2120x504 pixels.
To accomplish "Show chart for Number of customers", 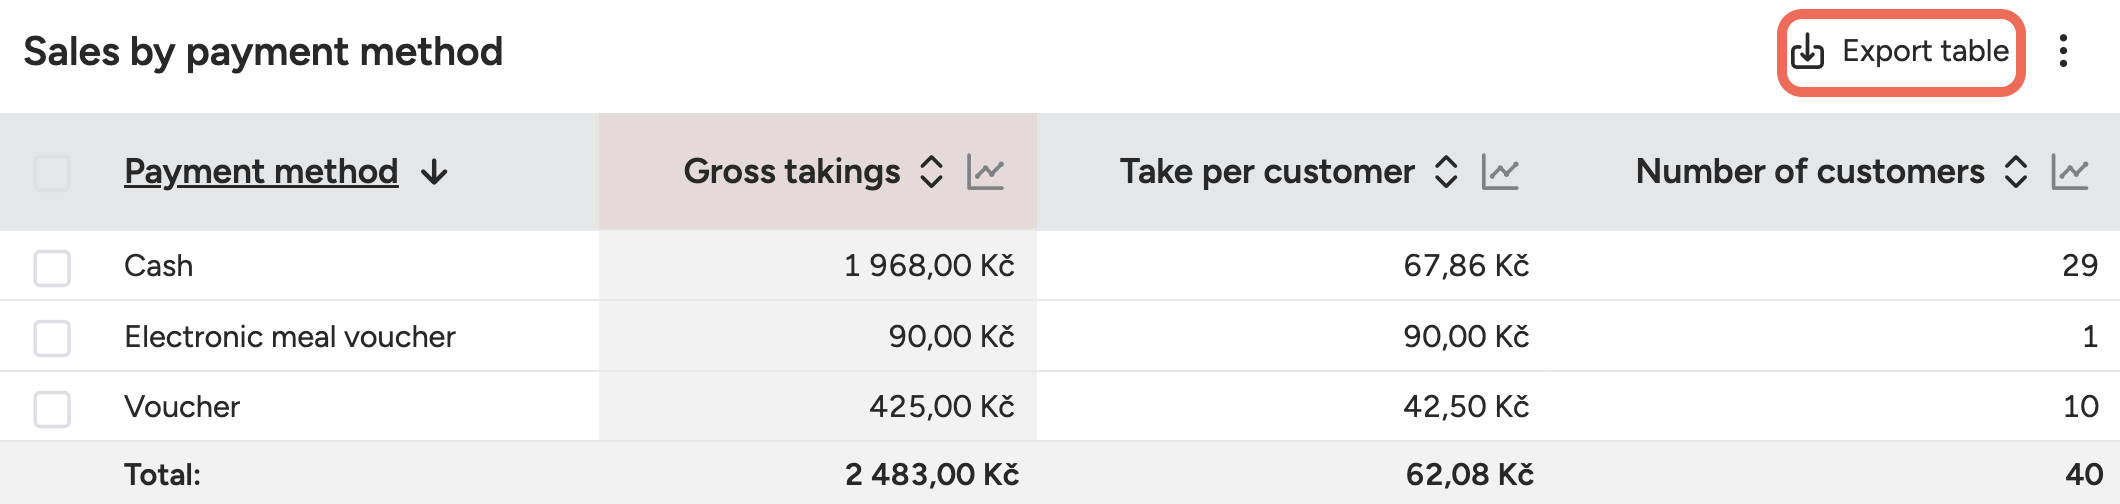I will 2070,172.
